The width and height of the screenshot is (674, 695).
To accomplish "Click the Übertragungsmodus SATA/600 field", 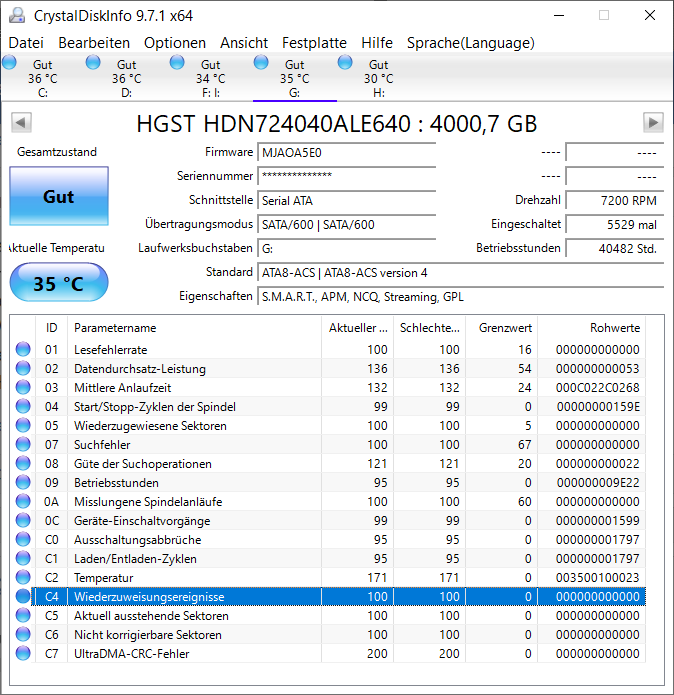I will coord(347,224).
